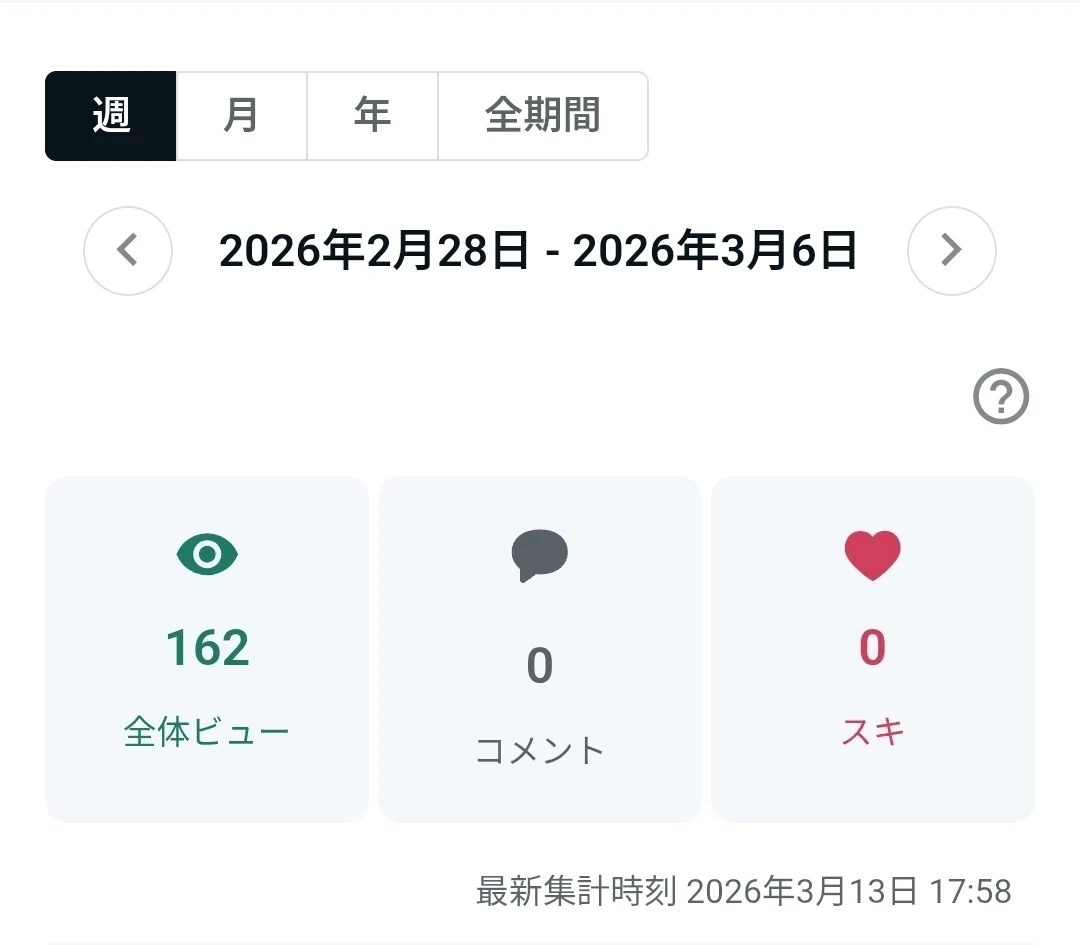This screenshot has width=1080, height=945.
Task: Click the スキ label text
Action: (873, 731)
